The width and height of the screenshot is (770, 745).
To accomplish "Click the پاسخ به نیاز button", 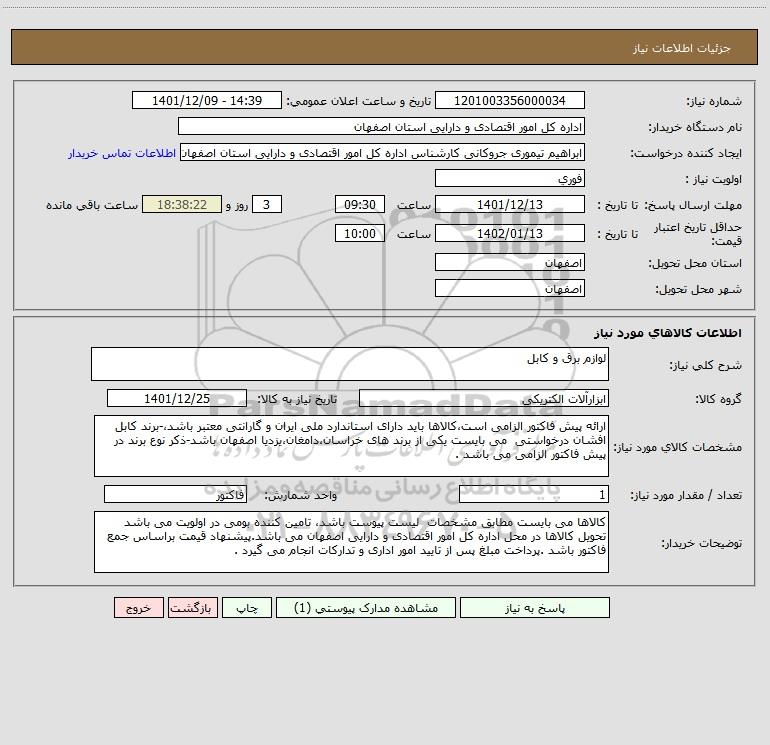I will (534, 608).
